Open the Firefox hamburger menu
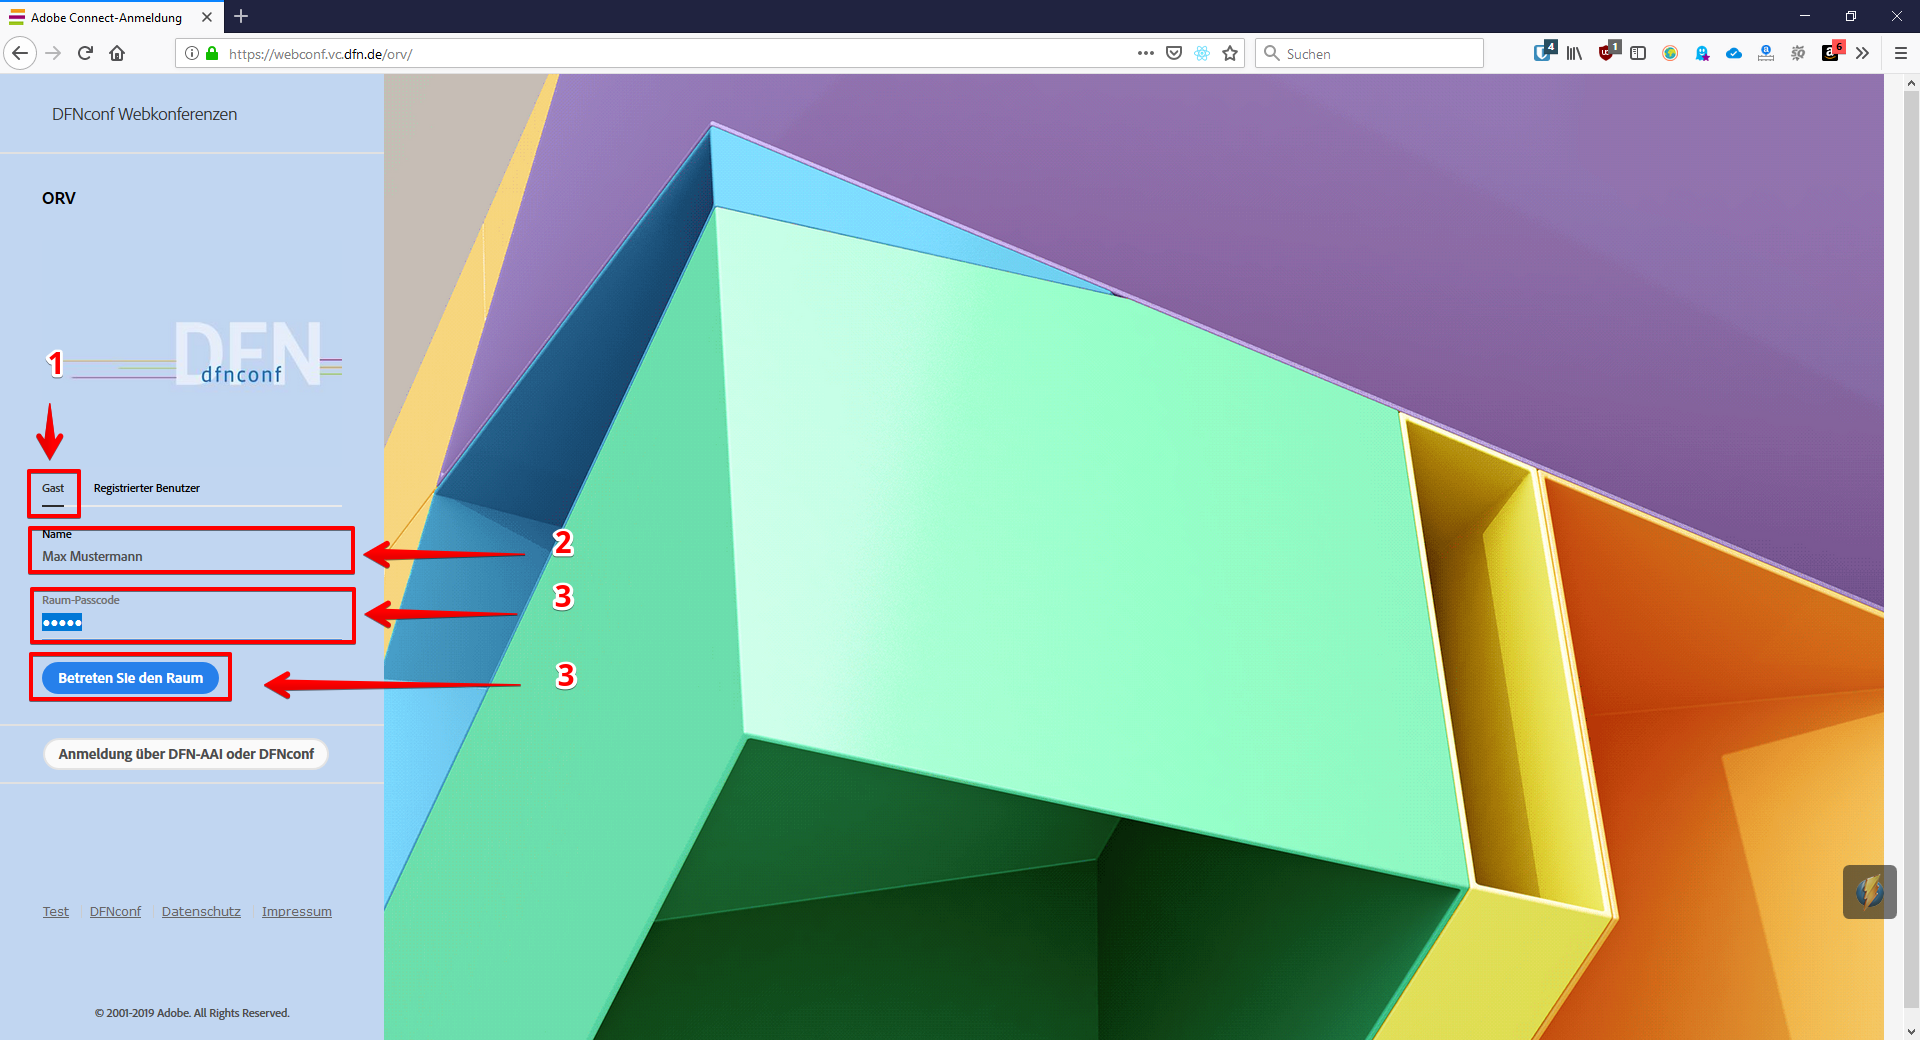This screenshot has height=1040, width=1920. click(x=1901, y=53)
